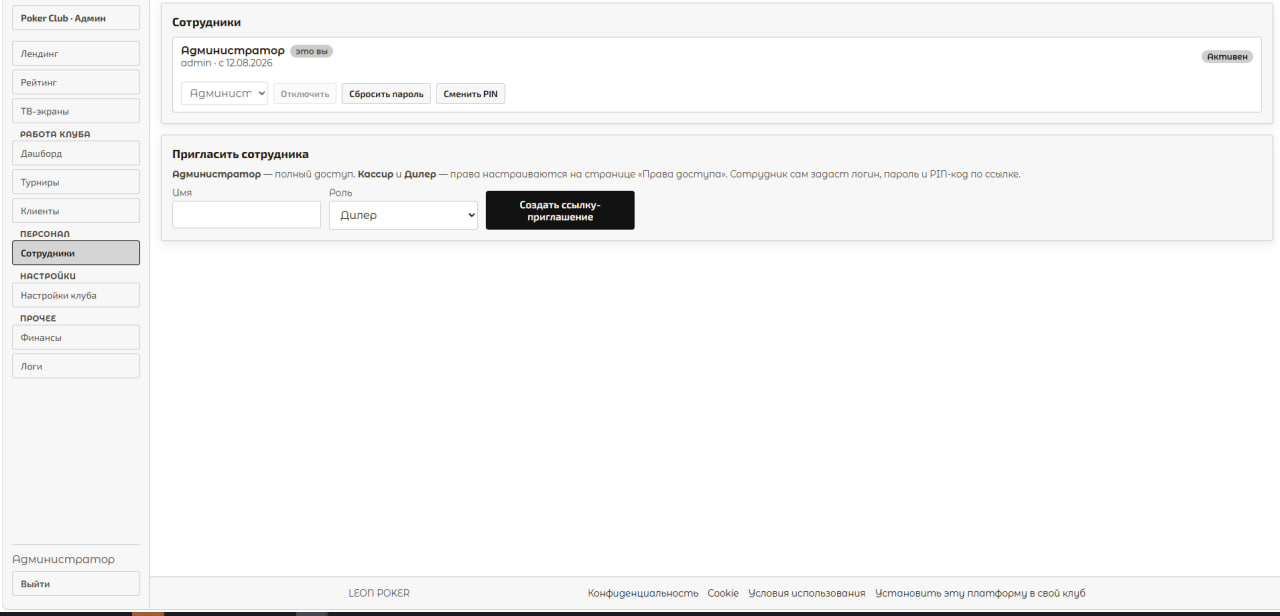Open Настройки клуба
This screenshot has width=1280, height=616.
click(76, 295)
